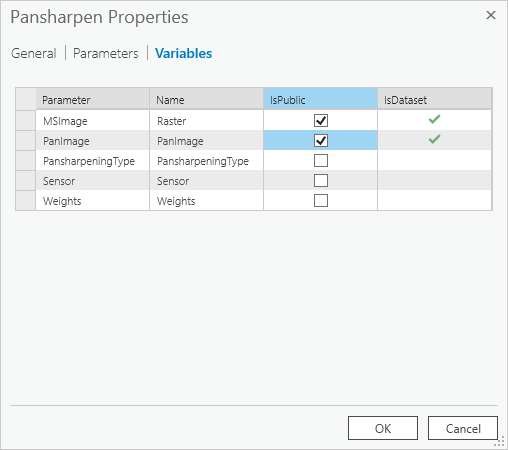Enable IsPublic for PansharpeningType
This screenshot has width=508, height=450.
[x=321, y=160]
